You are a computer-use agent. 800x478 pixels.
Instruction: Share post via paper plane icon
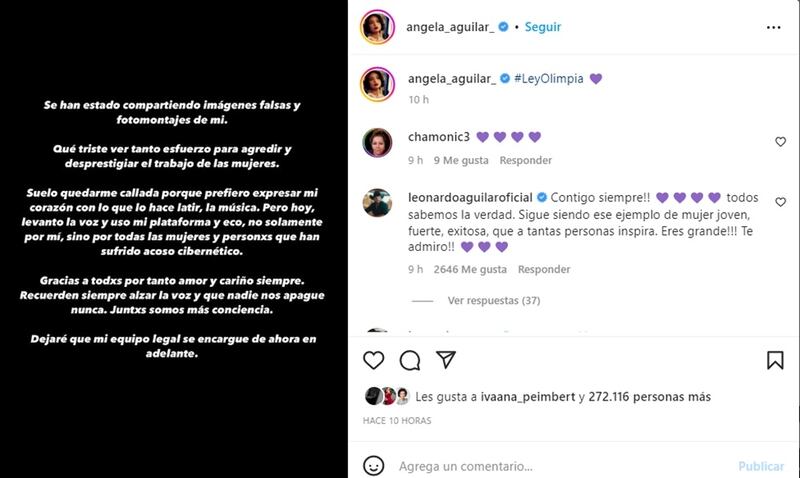(446, 360)
